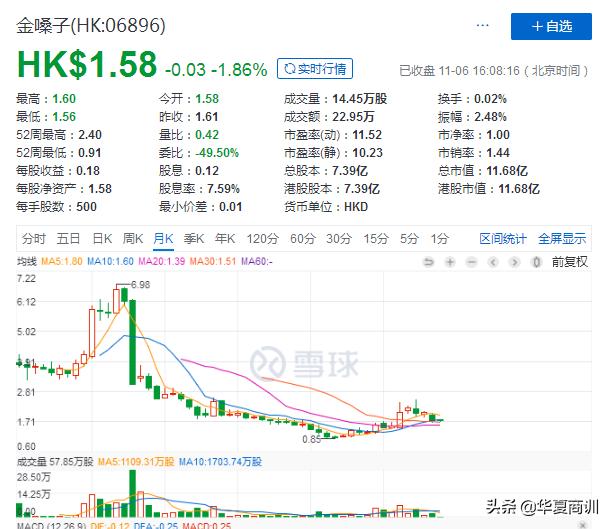This screenshot has height=529, width=613.
Task: Click the 港股市值 11.68亿 value
Action: coord(519,189)
